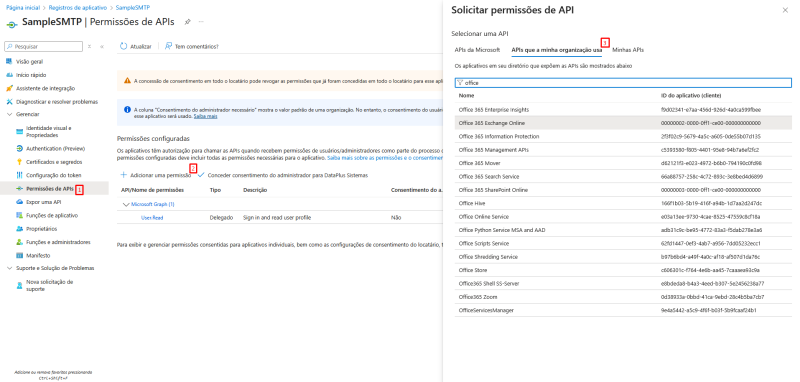Screen dimensions: 800x382
Task: Click the Tem comentários feedback icon
Action: click(x=168, y=46)
